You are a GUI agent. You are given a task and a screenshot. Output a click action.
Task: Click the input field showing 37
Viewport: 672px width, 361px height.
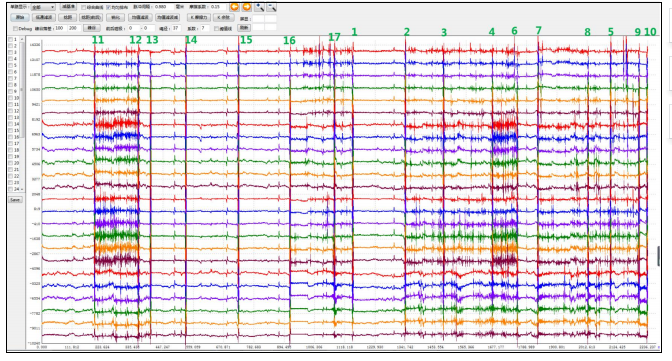[176, 28]
